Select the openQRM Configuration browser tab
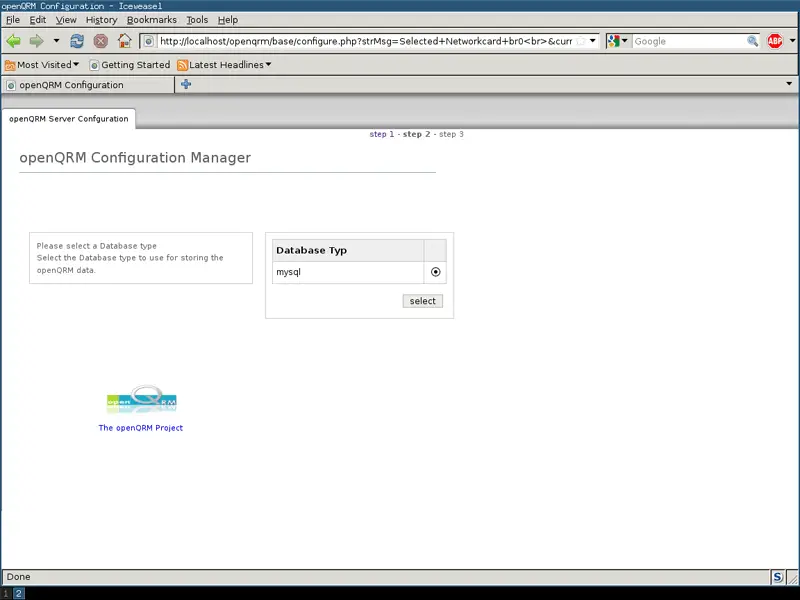The image size is (800, 600). tap(87, 85)
